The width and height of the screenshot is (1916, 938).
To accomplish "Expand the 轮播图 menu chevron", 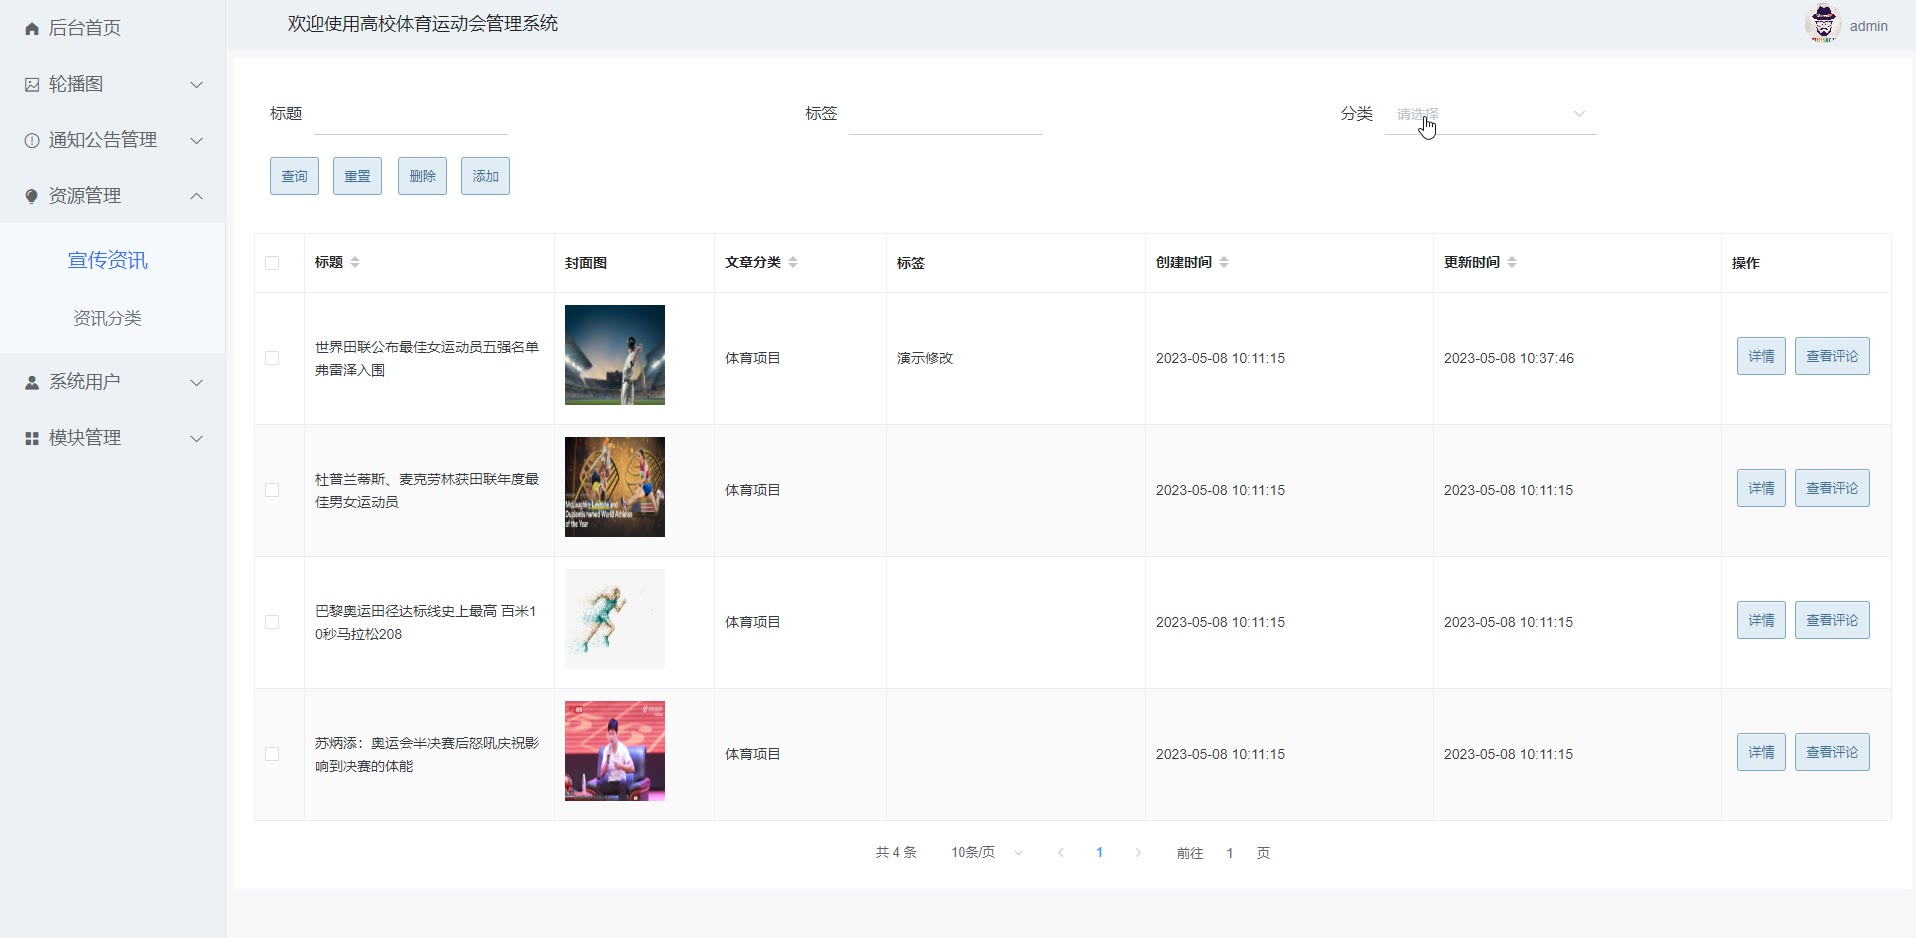I will click(197, 85).
